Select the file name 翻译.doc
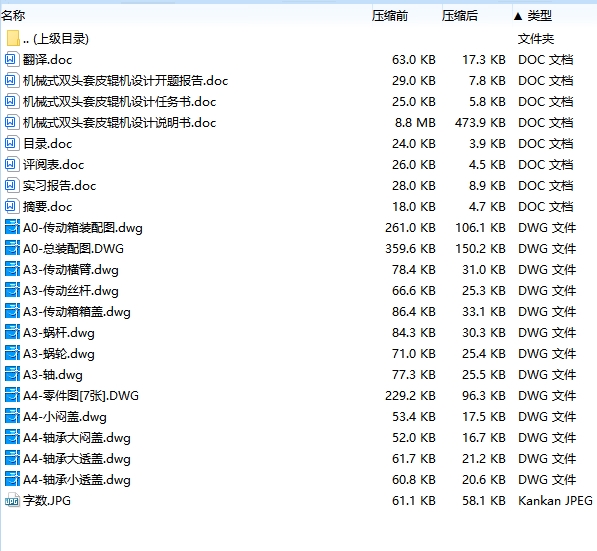The height and width of the screenshot is (551, 597). (x=47, y=60)
